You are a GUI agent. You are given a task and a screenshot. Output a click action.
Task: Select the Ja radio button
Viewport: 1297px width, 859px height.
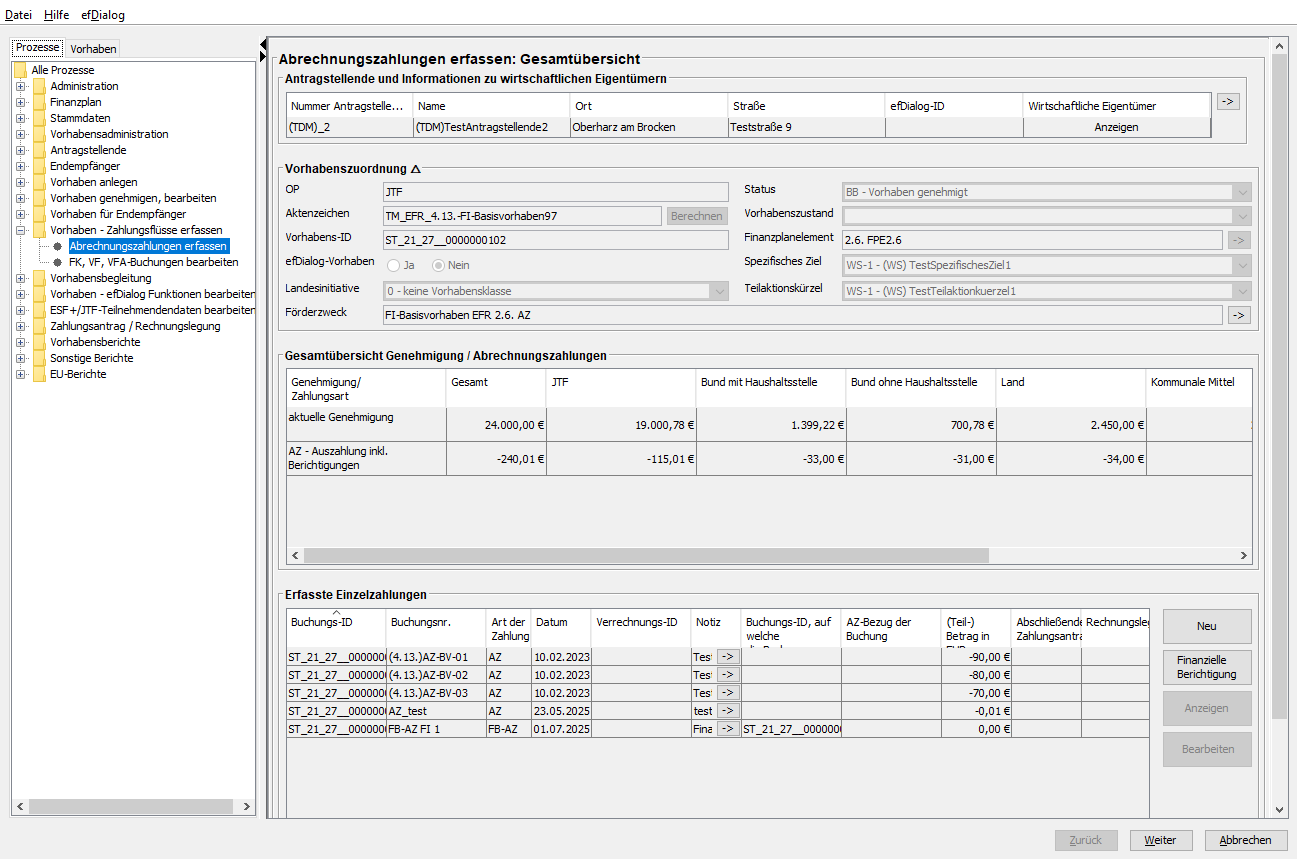[394, 265]
